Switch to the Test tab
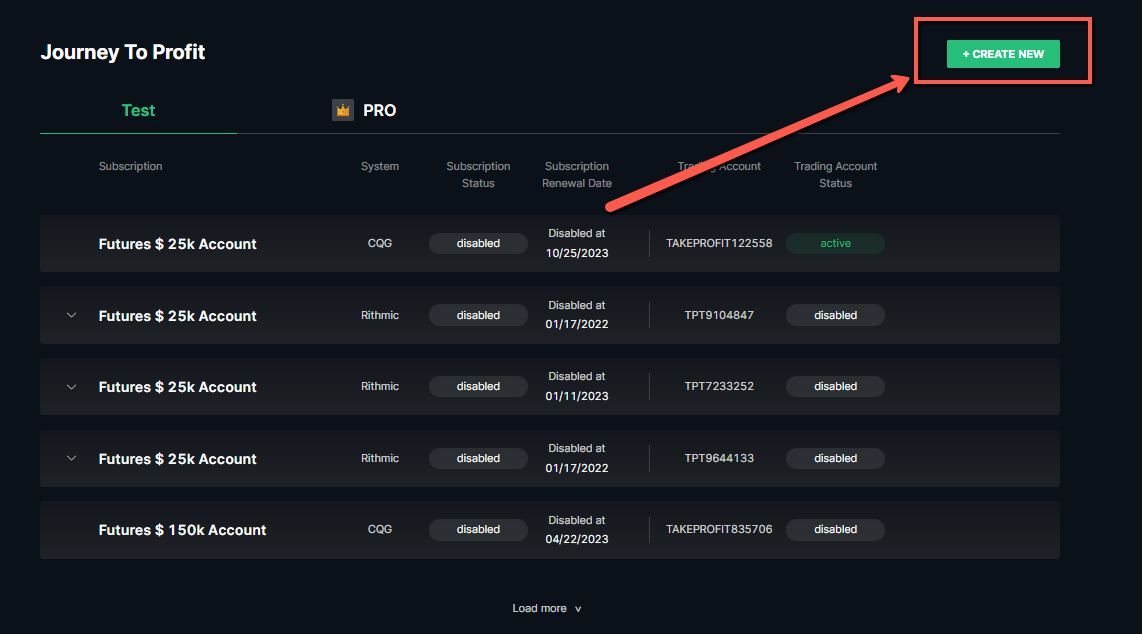Viewport: 1142px width, 634px height. pyautogui.click(x=138, y=110)
